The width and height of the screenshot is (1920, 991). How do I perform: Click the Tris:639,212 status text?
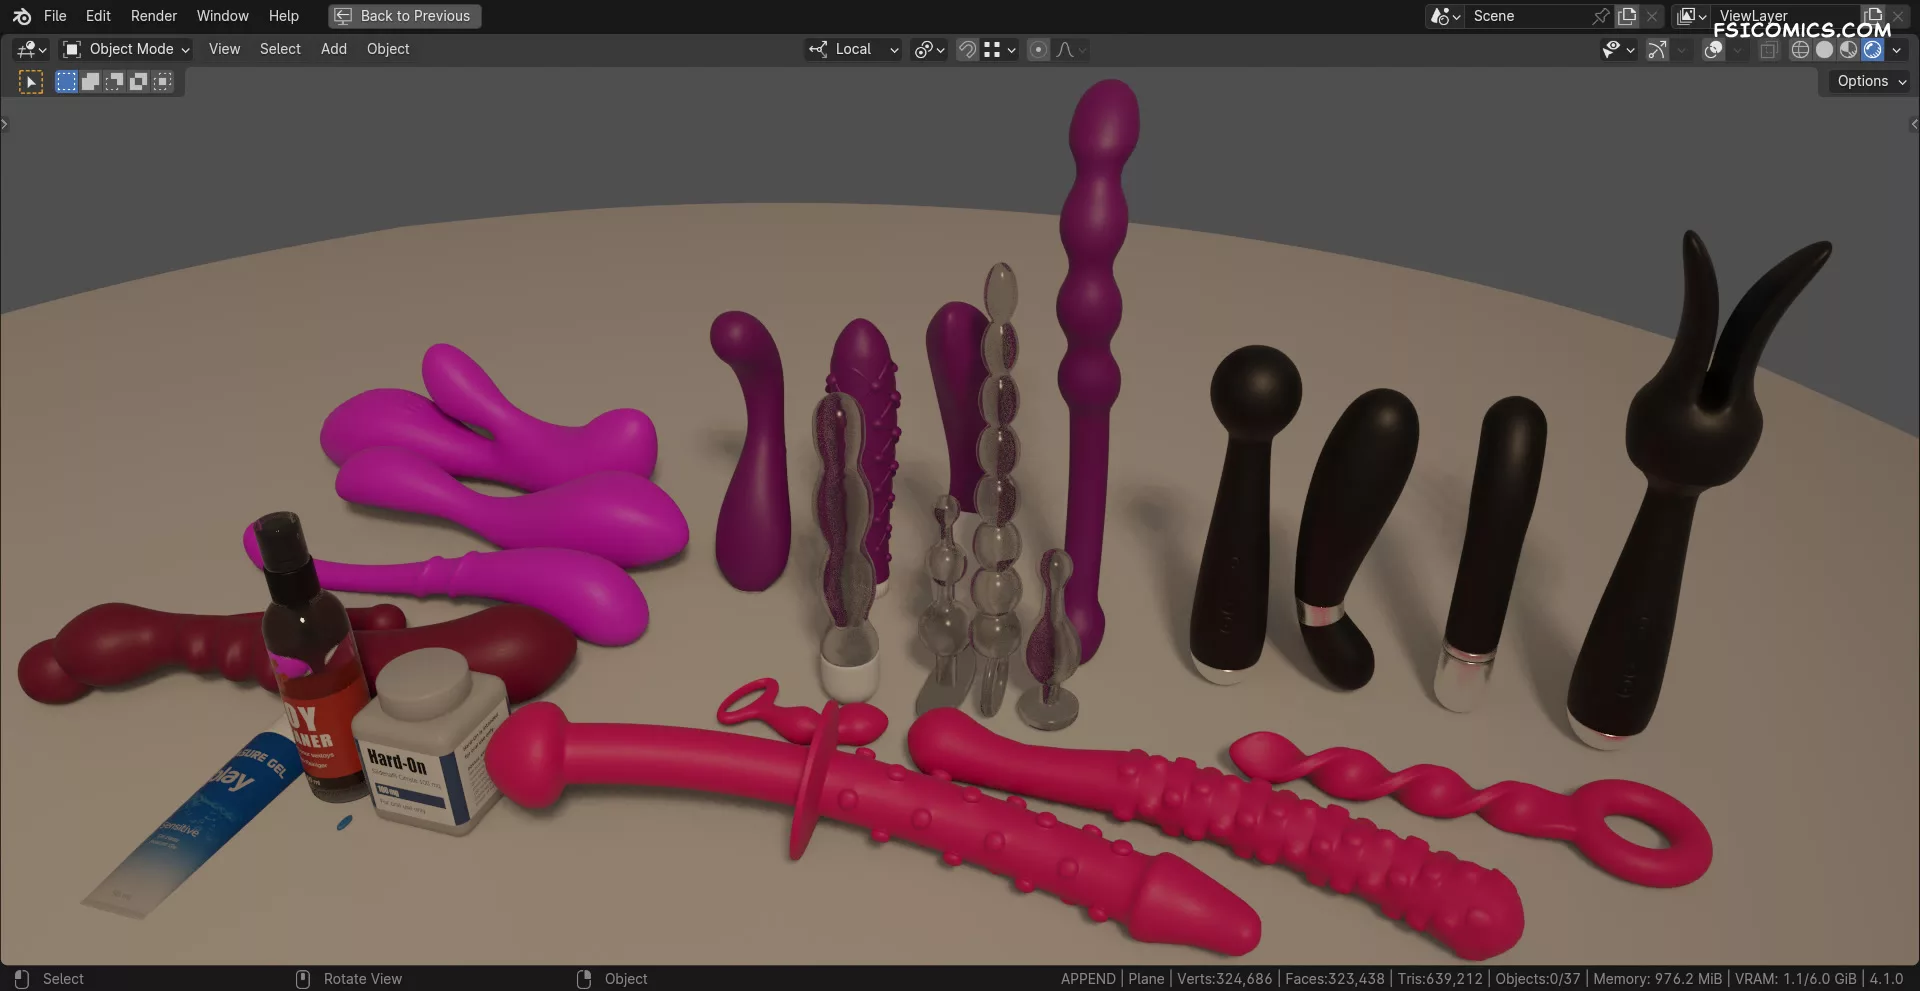(1440, 979)
